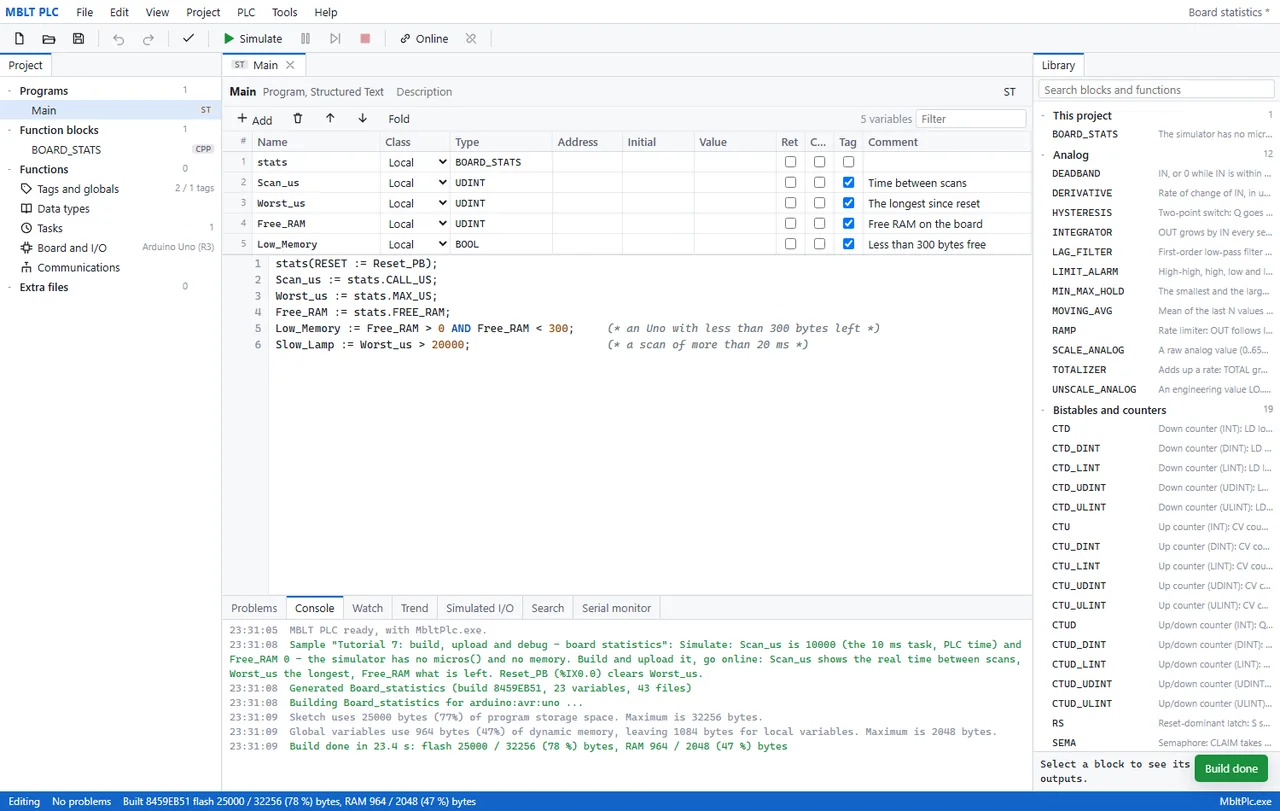
Task: Create a new project file
Action: tap(19, 38)
